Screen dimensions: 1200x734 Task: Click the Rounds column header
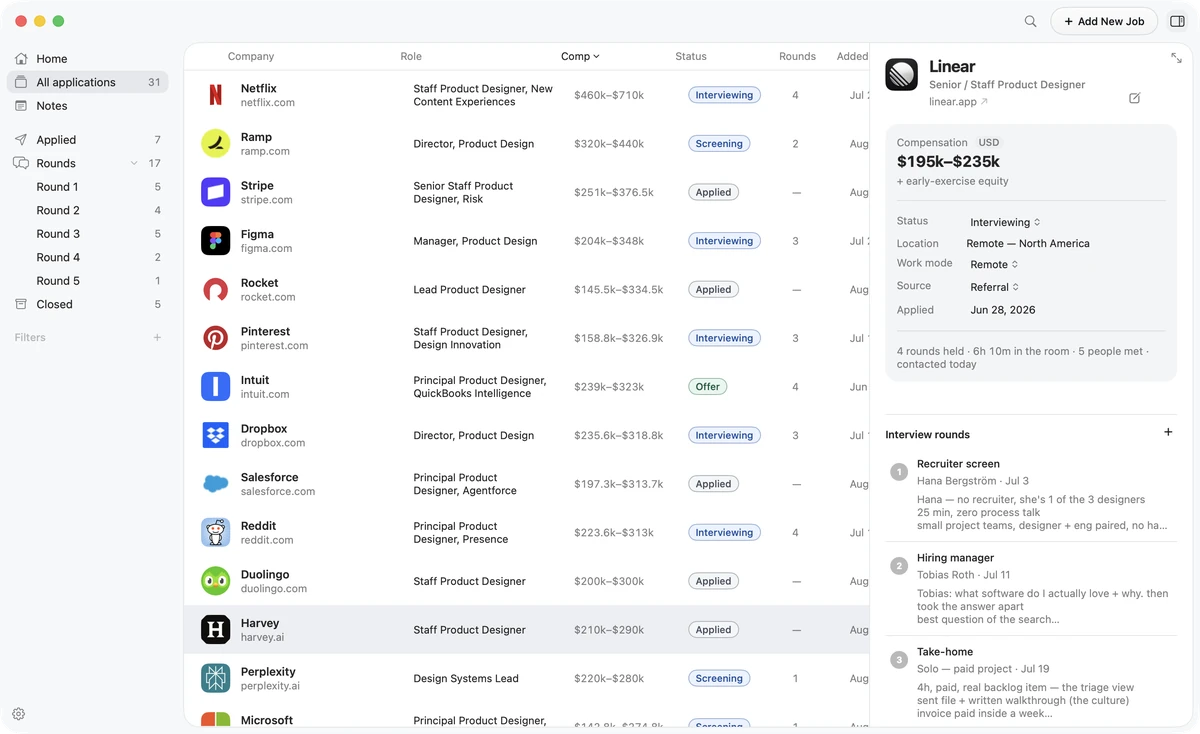pos(797,56)
